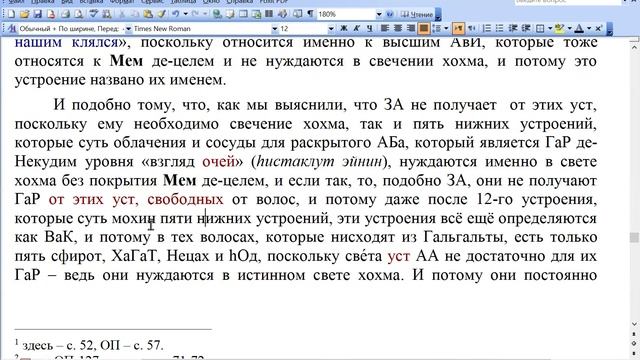Screen dimensions: 640x360
Task: Toggle italic formatting (К)
Action: (x=356, y=28)
